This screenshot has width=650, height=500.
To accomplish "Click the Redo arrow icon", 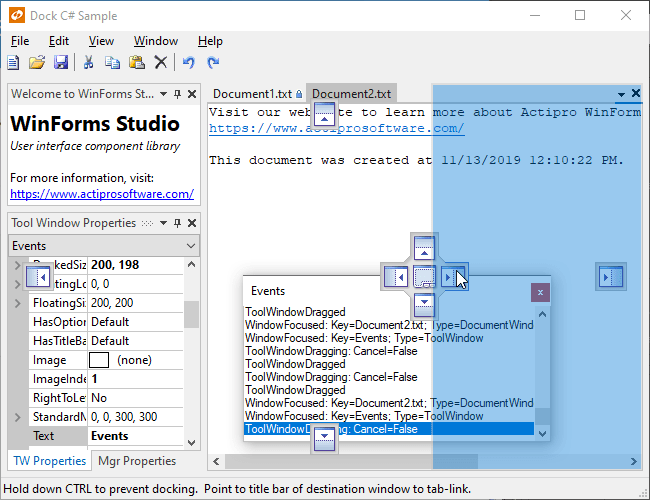I will [213, 63].
